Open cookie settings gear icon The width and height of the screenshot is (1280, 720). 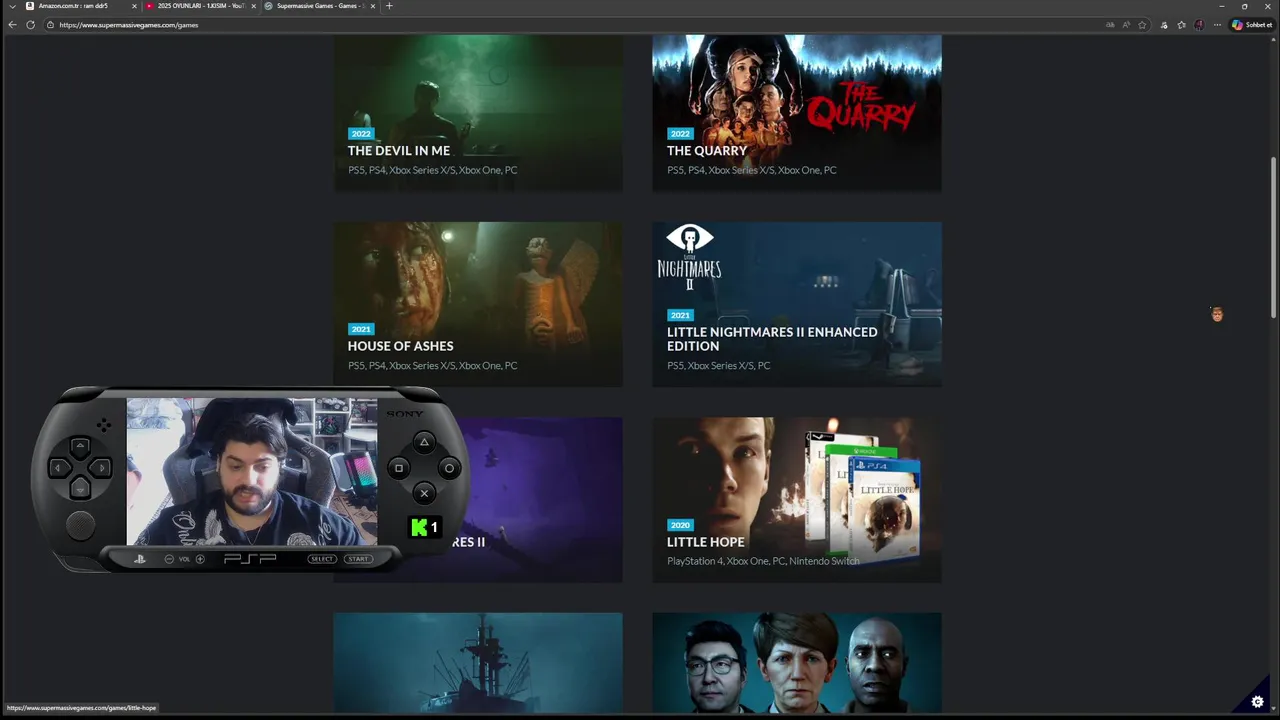pos(1257,702)
